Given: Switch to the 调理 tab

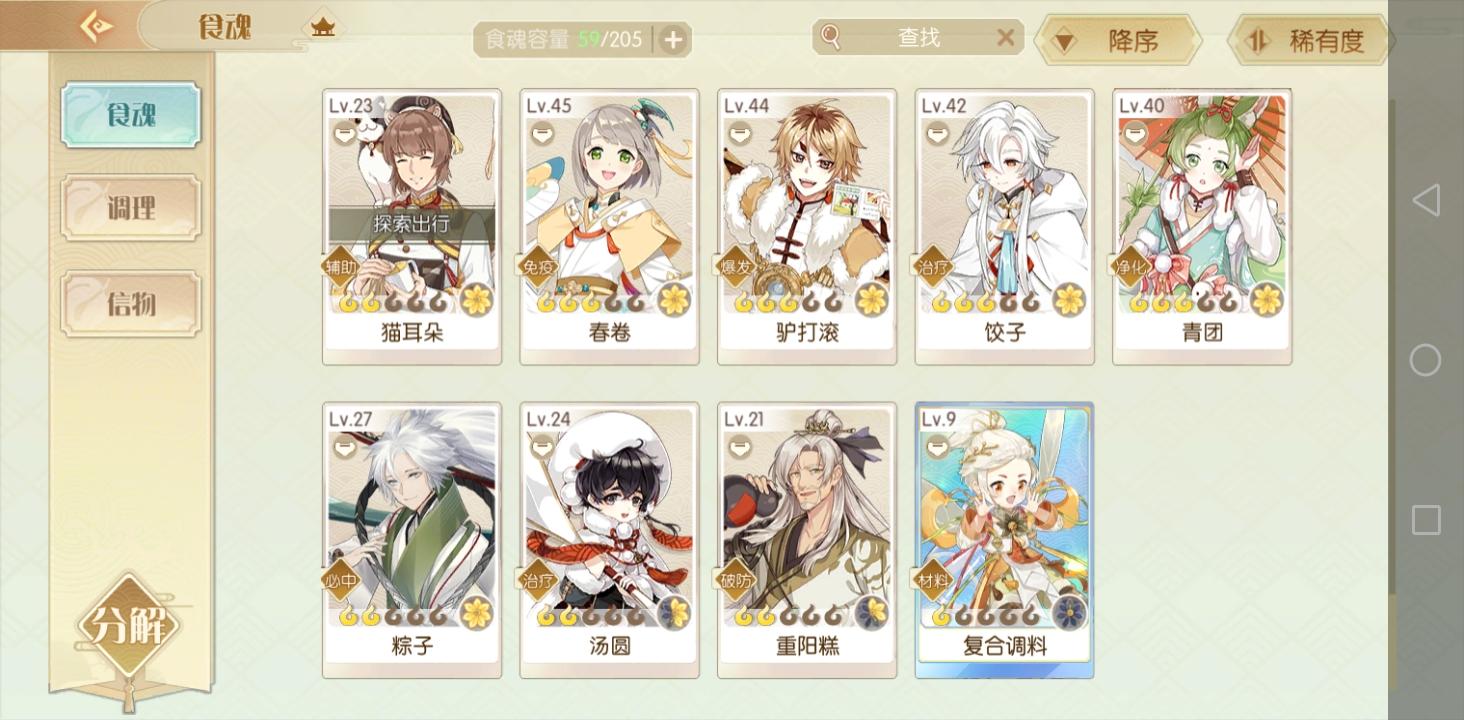Looking at the screenshot, I should coord(131,208).
